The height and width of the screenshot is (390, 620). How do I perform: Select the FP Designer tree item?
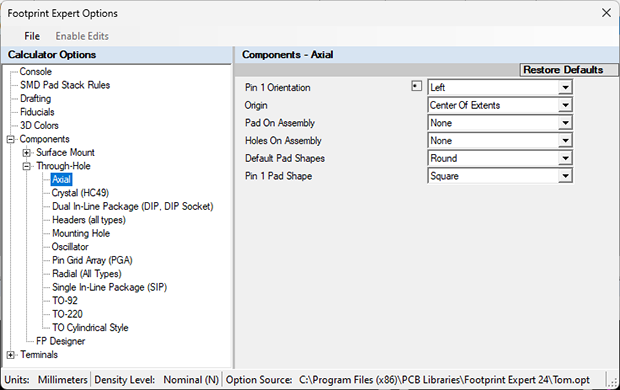[60, 341]
